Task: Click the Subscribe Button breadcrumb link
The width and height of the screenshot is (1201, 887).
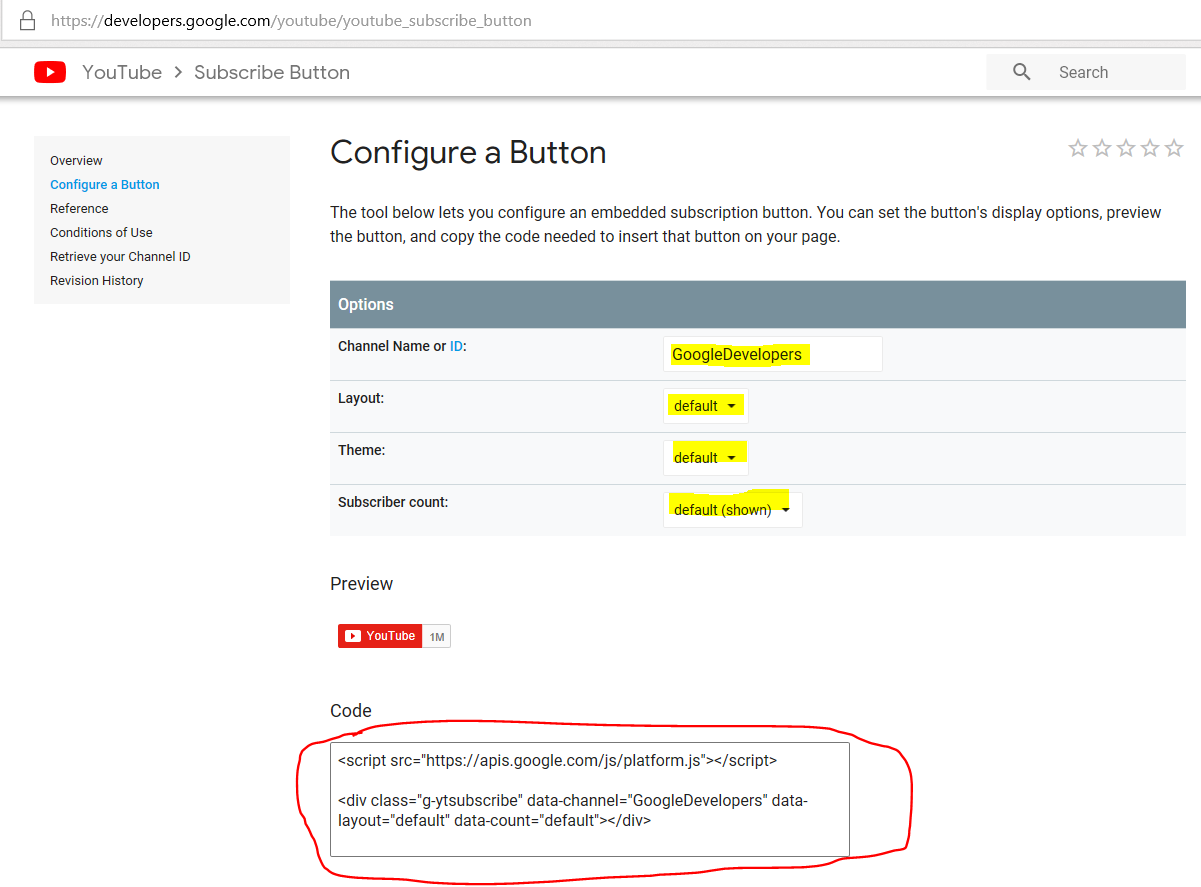Action: point(272,72)
